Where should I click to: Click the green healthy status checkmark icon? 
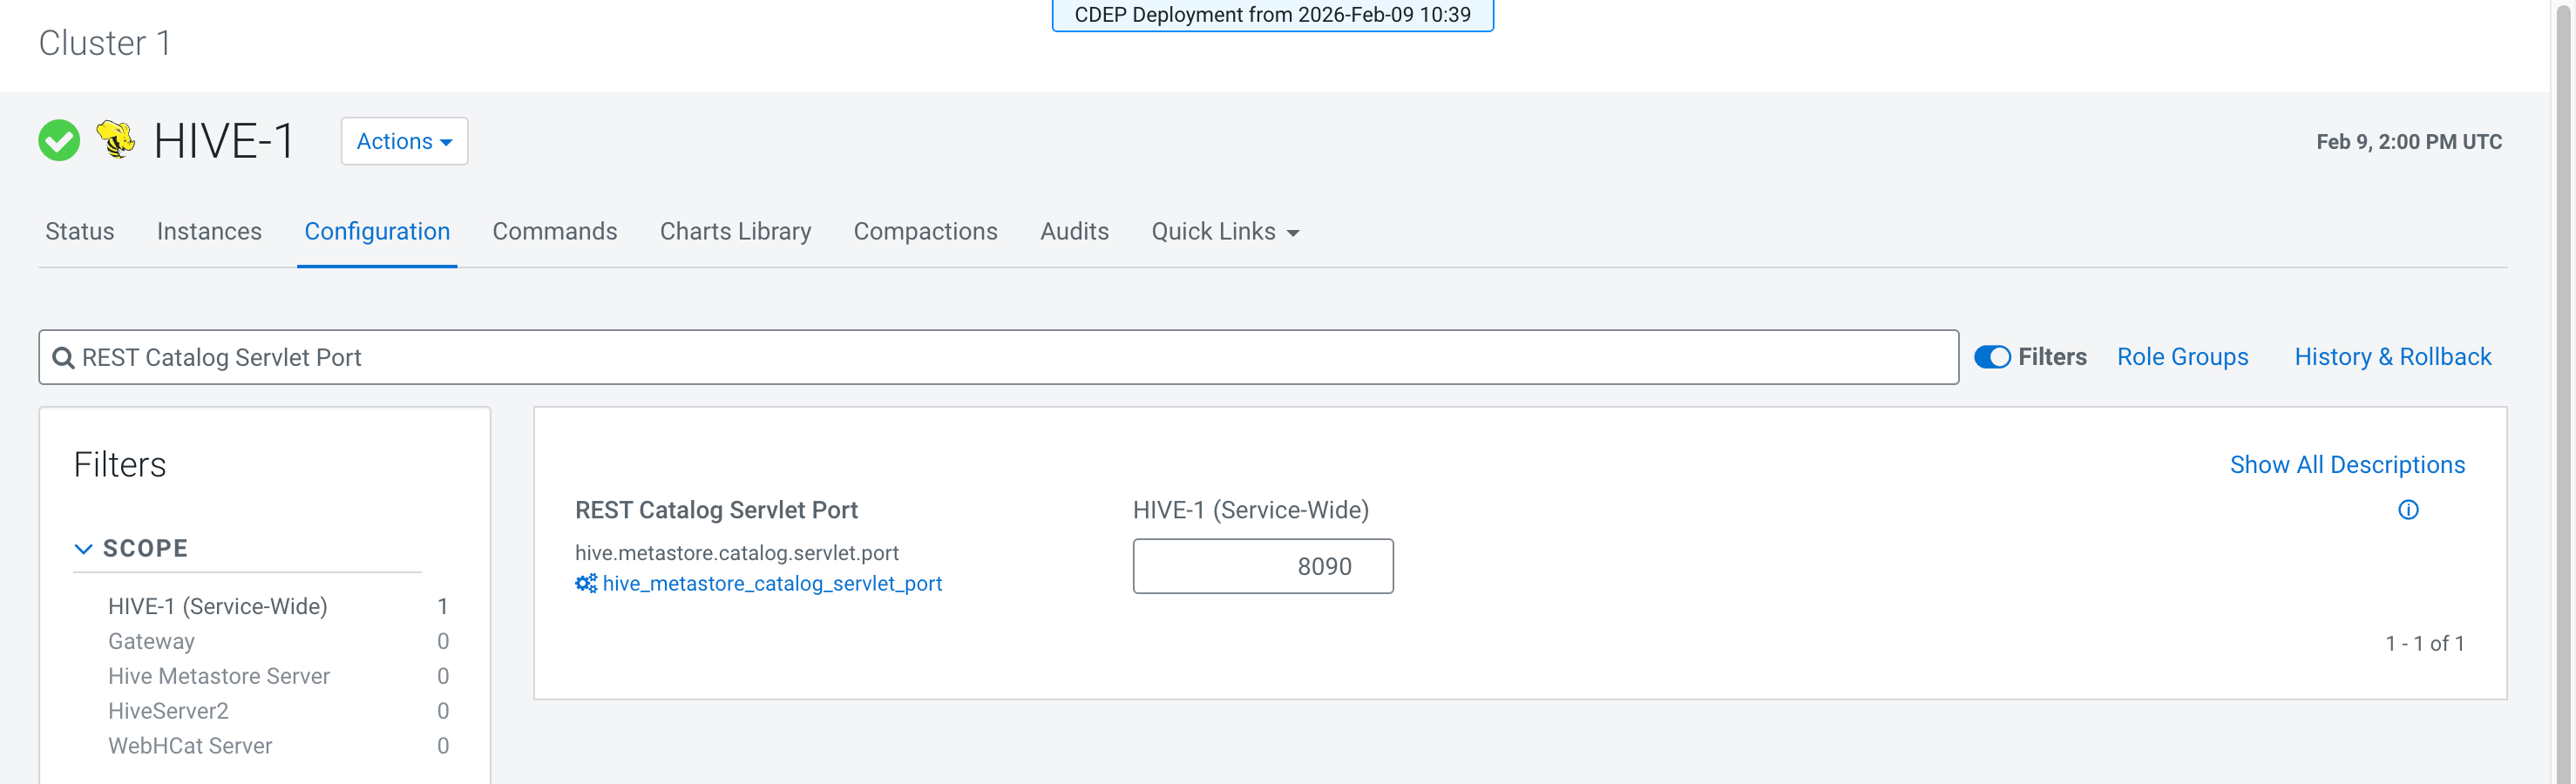(59, 141)
